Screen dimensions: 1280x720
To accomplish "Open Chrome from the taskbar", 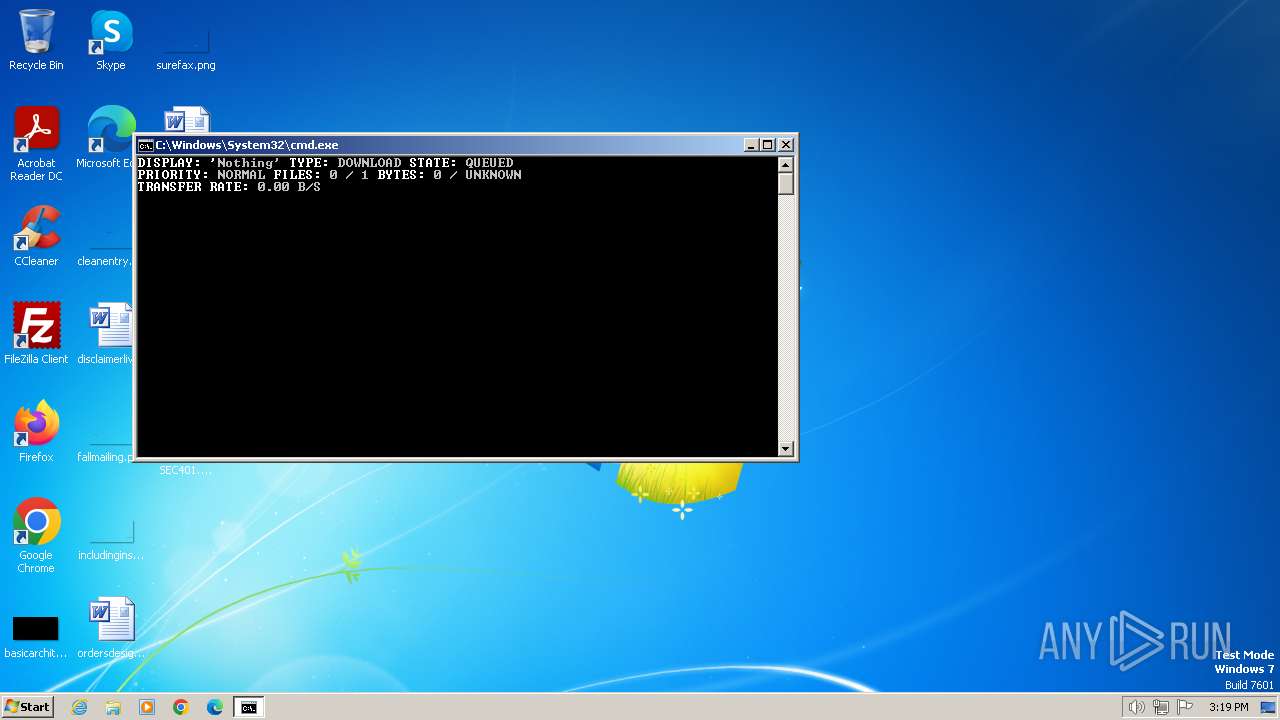I will [181, 707].
